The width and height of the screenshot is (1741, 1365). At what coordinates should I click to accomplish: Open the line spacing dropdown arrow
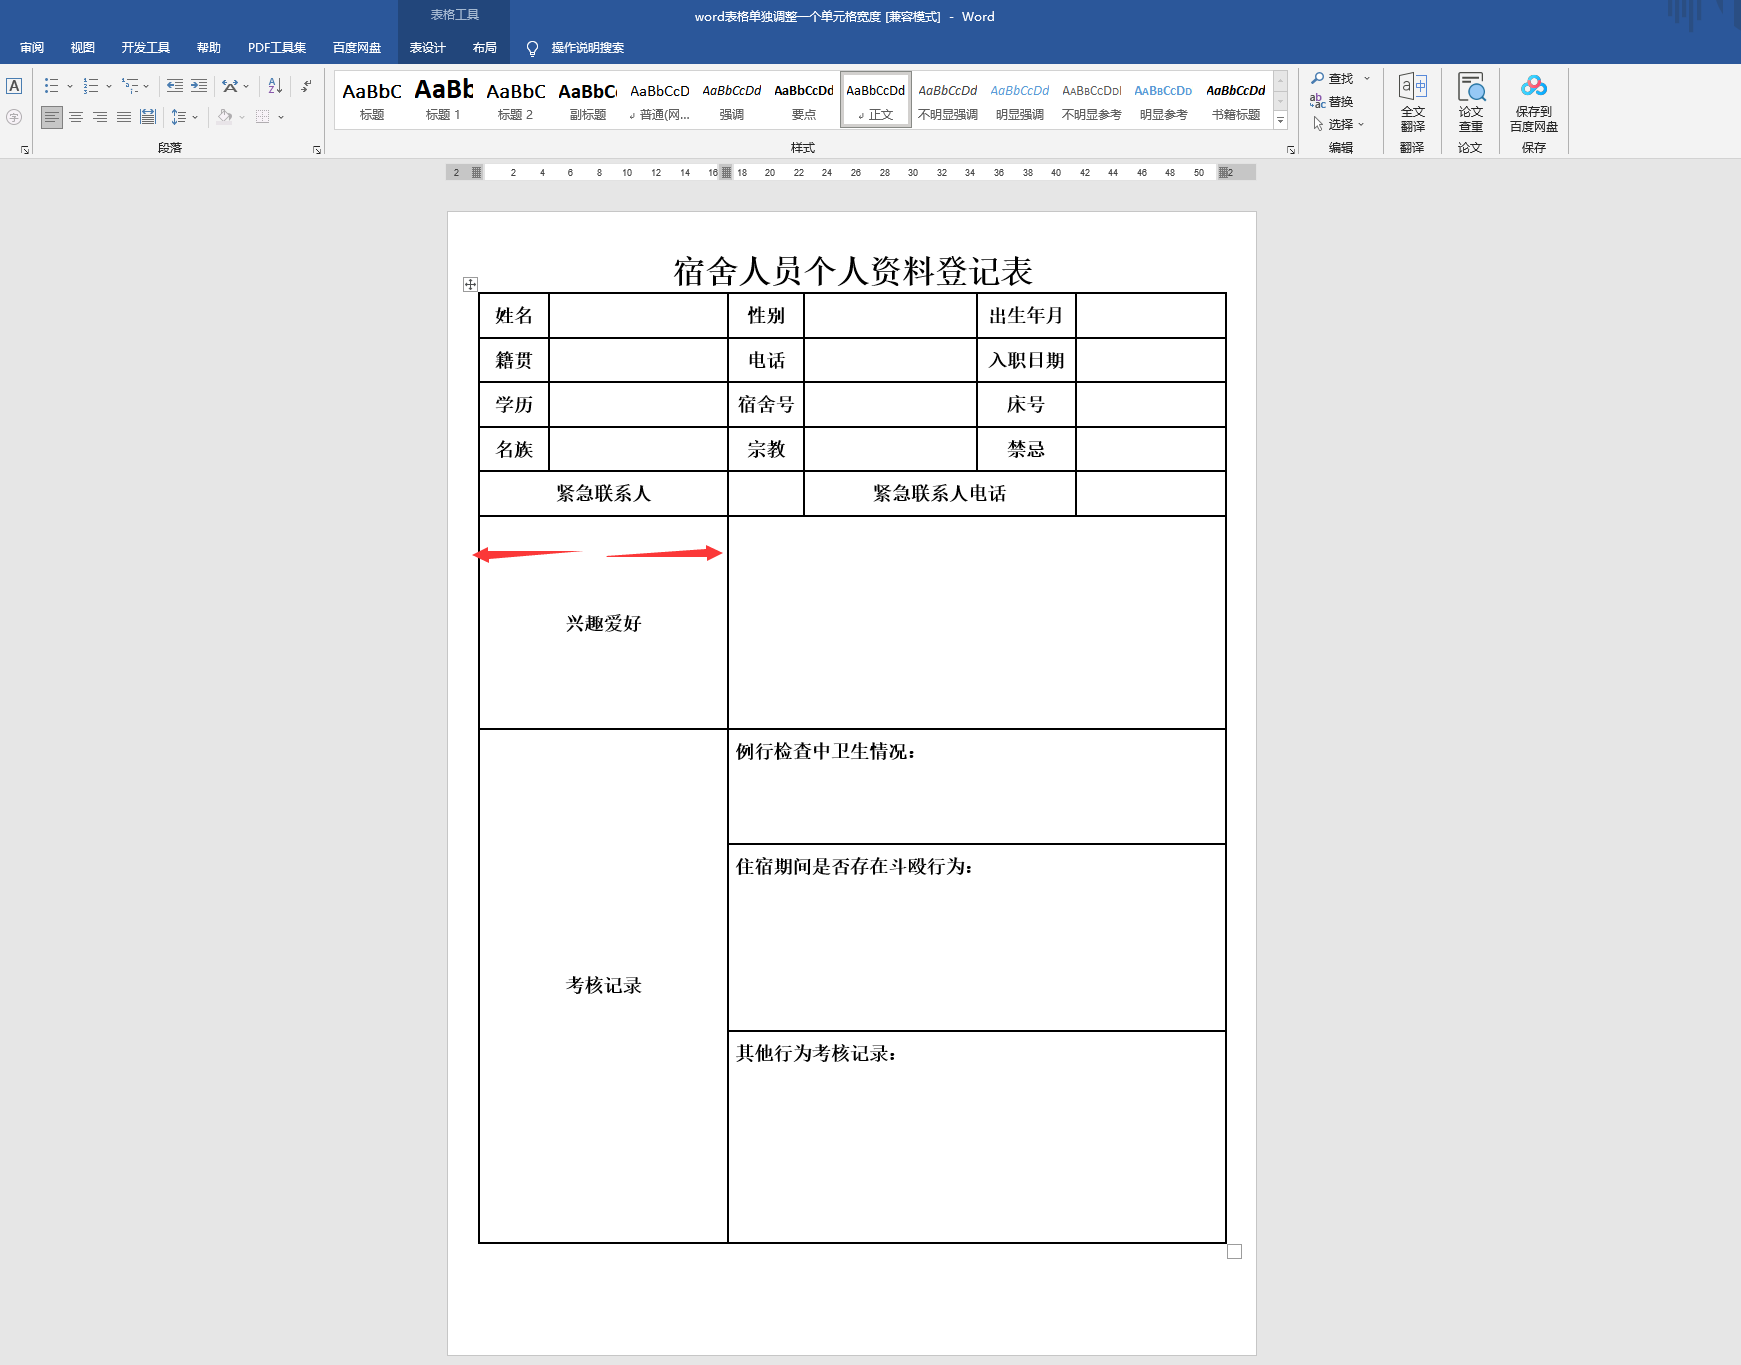point(195,117)
